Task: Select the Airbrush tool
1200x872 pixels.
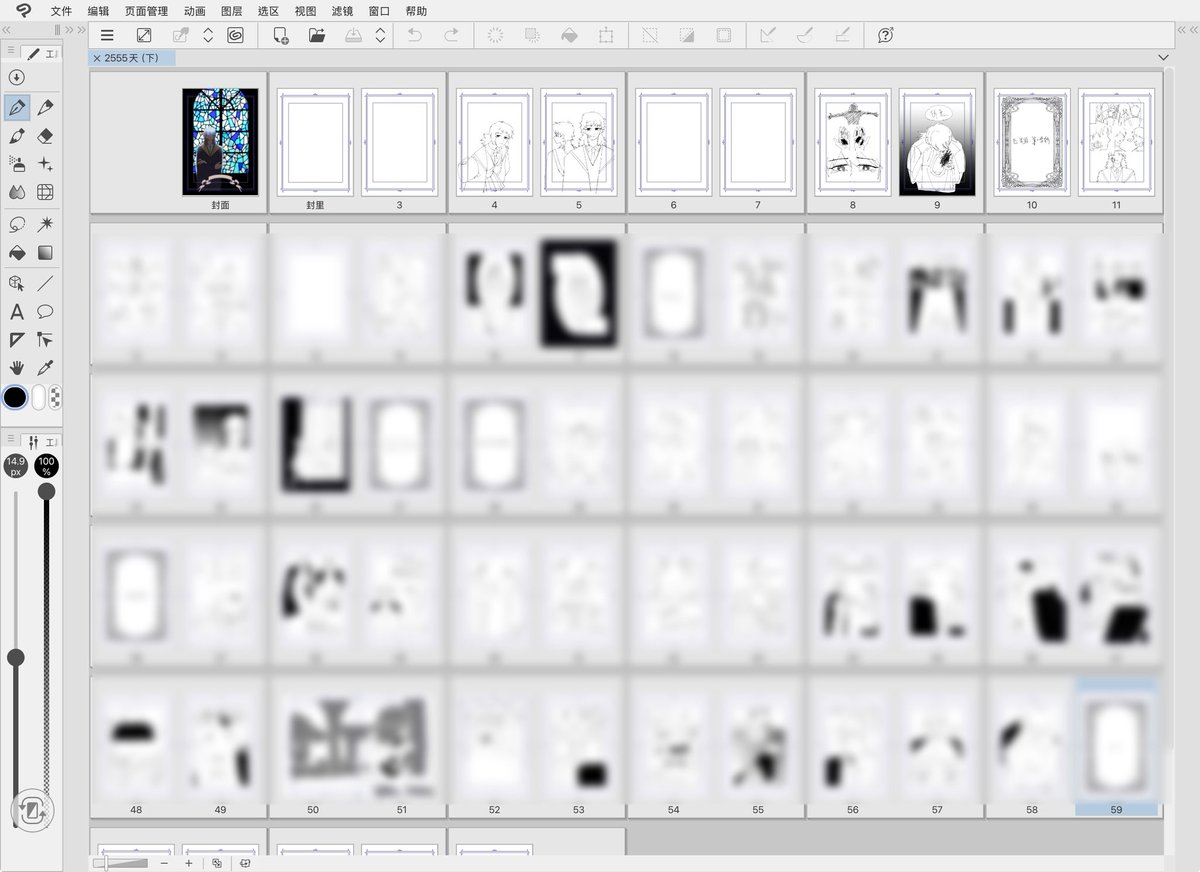Action: coord(16,163)
